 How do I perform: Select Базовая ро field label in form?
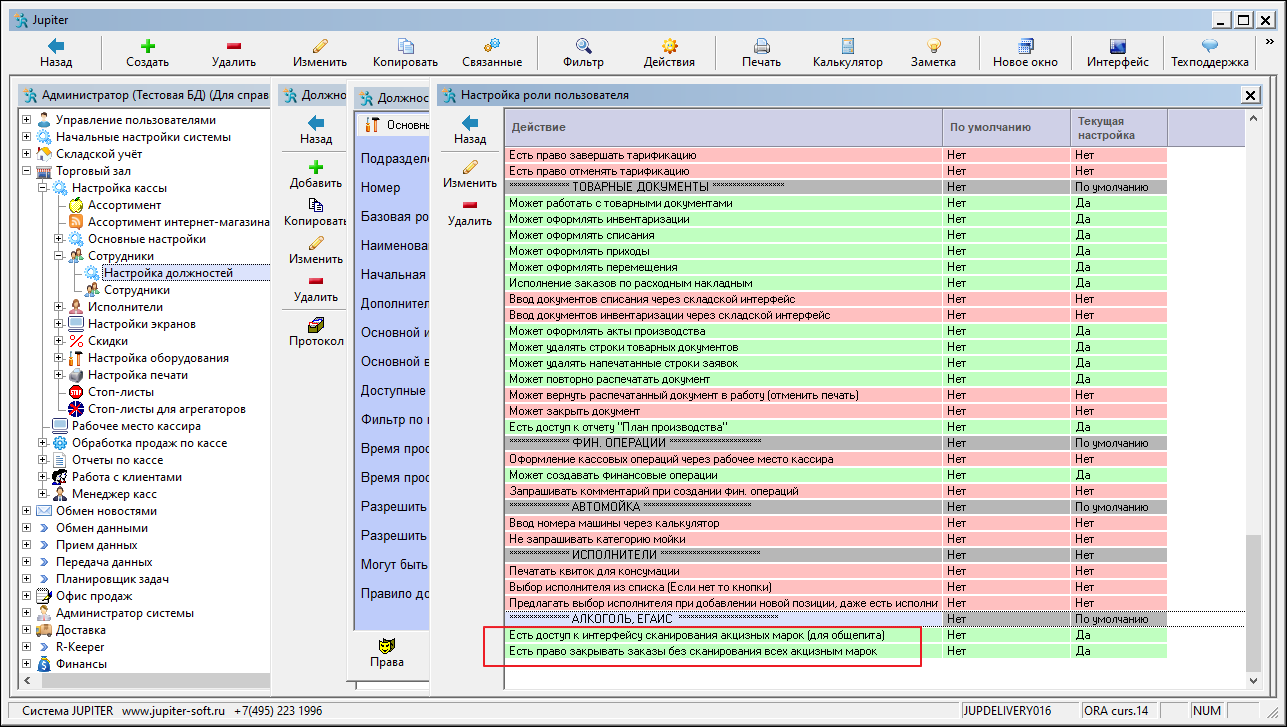(394, 216)
